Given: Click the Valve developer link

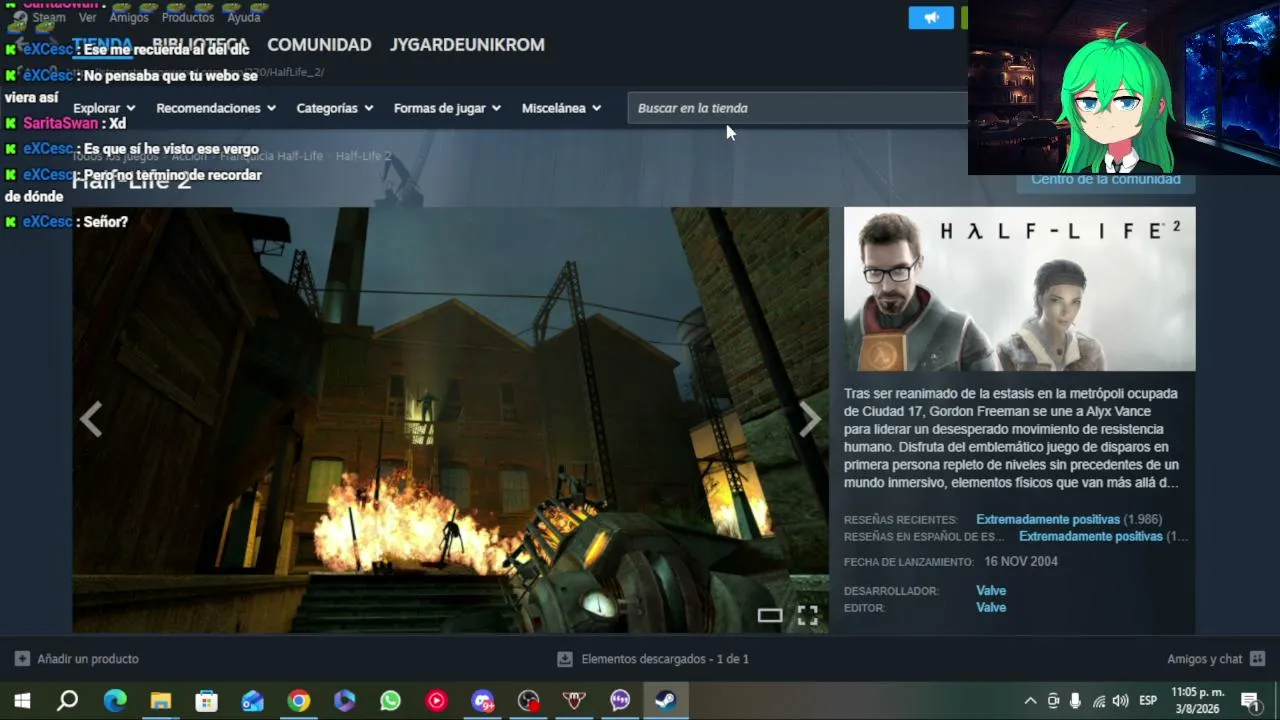Looking at the screenshot, I should pos(991,591).
